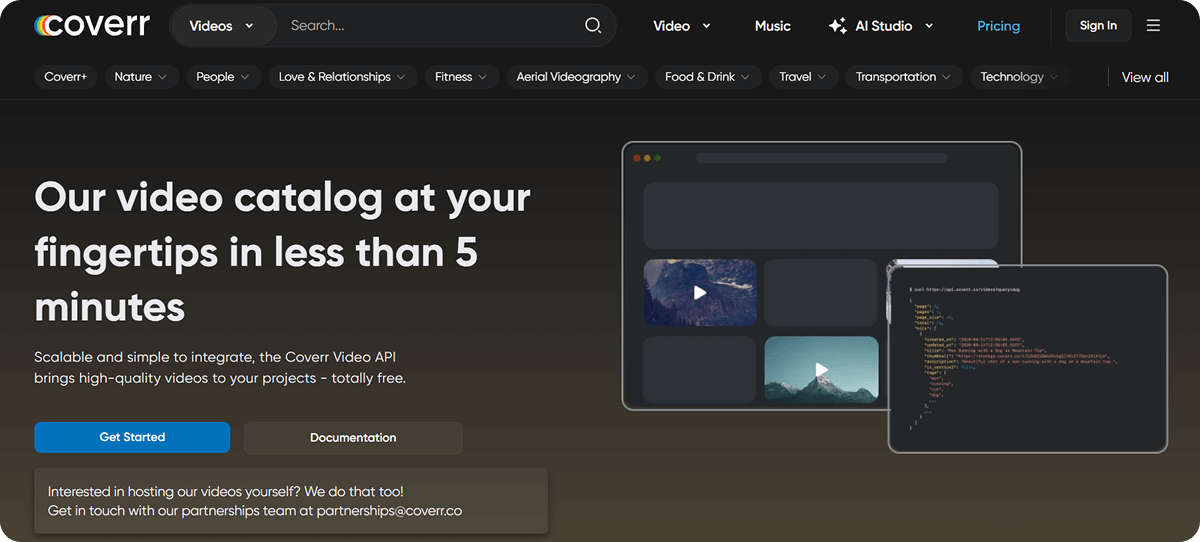Open the Videos search type dropdown
Viewport: 1200px width, 542px height.
click(222, 26)
